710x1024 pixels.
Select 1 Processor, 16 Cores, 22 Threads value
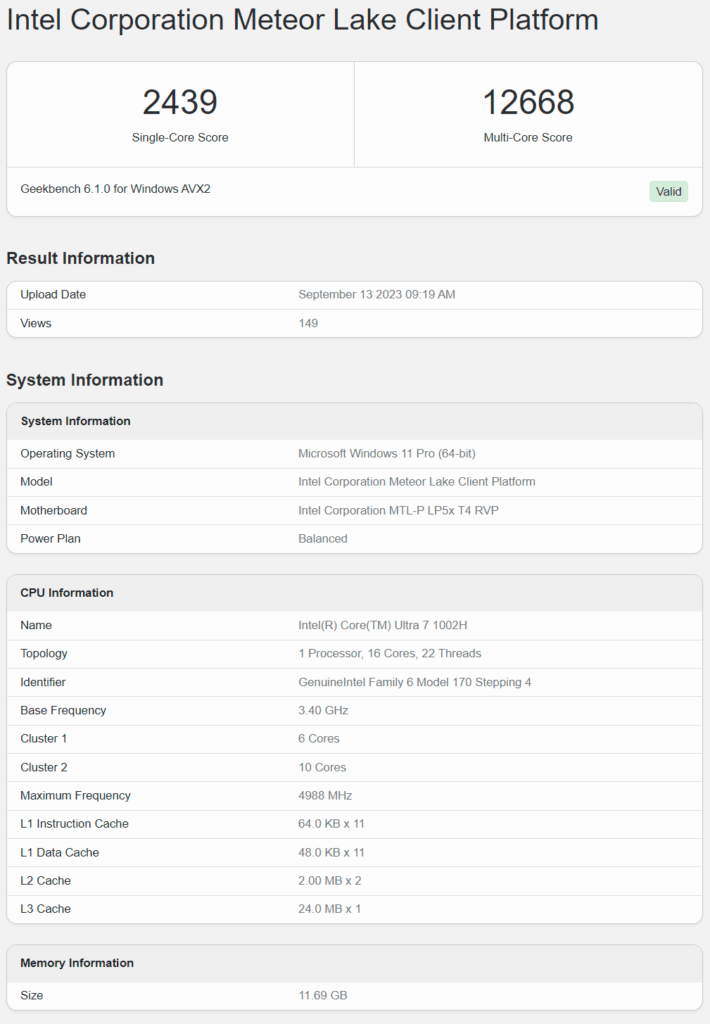390,654
